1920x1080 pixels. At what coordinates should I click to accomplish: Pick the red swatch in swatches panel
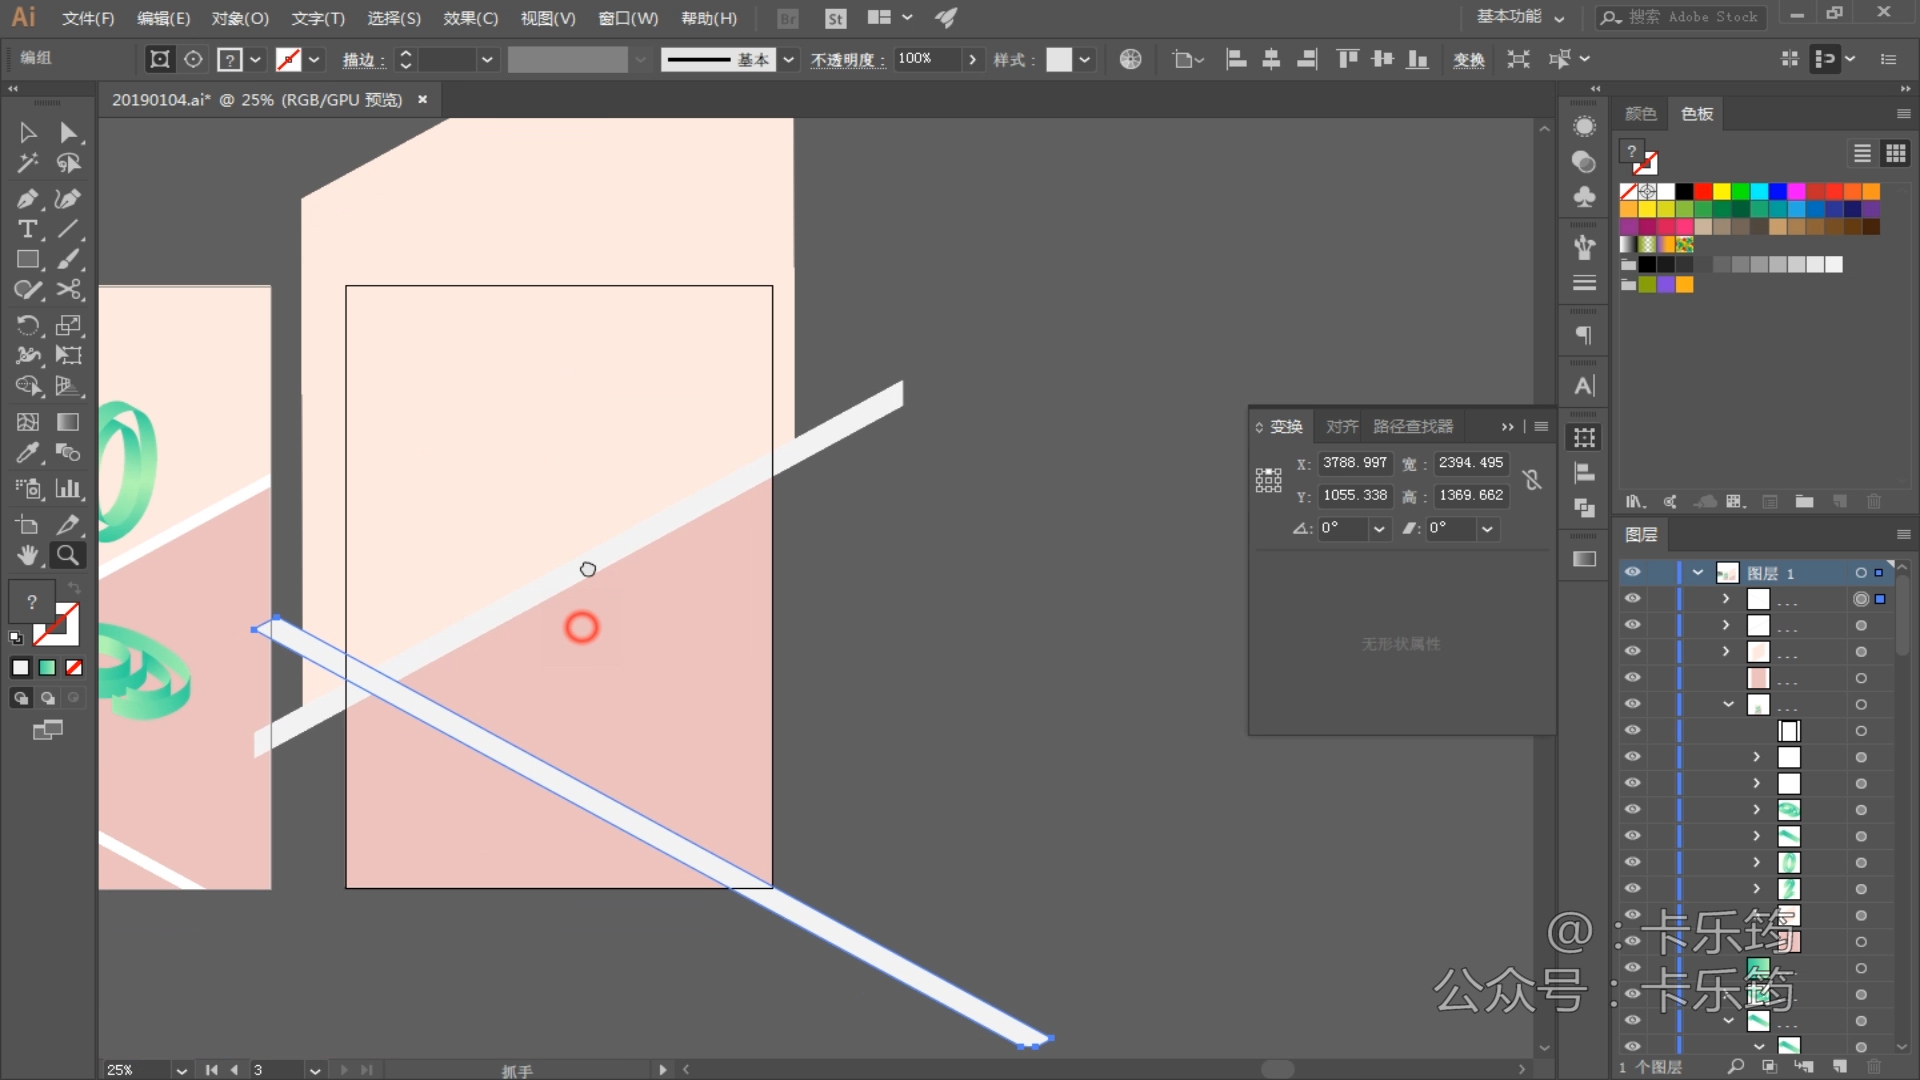1703,191
